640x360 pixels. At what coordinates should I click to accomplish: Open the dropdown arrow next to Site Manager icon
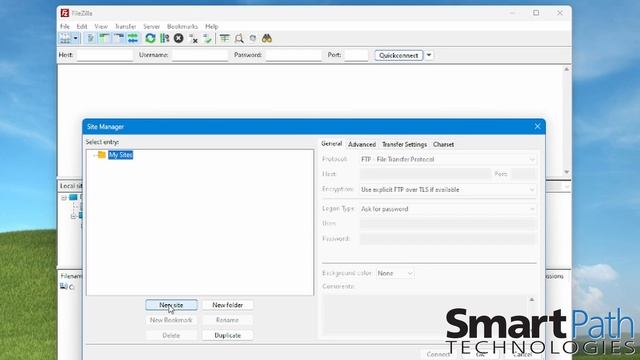pos(76,38)
